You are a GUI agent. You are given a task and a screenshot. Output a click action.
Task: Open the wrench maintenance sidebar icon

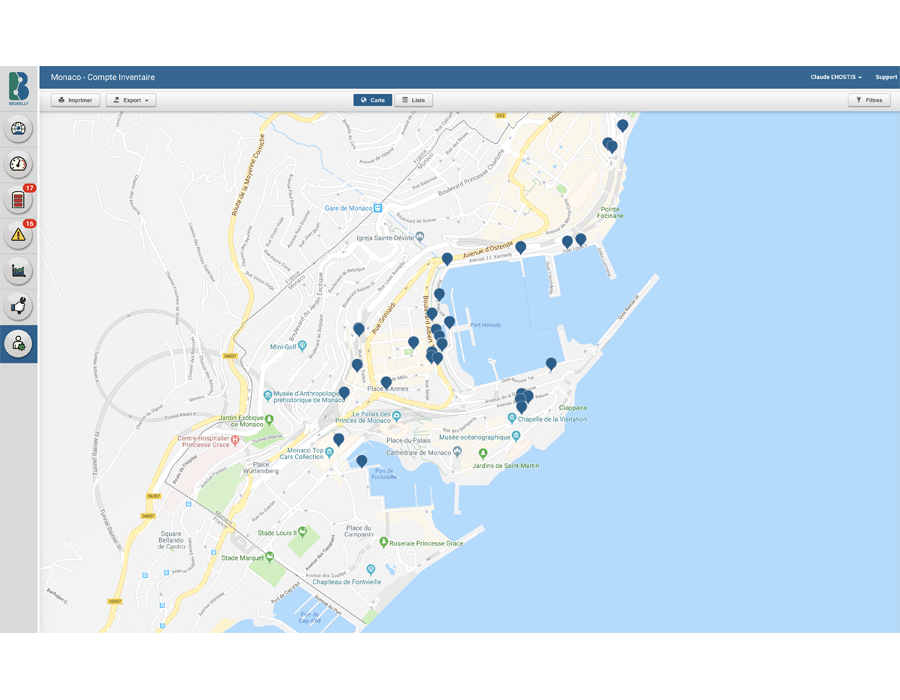(19, 307)
